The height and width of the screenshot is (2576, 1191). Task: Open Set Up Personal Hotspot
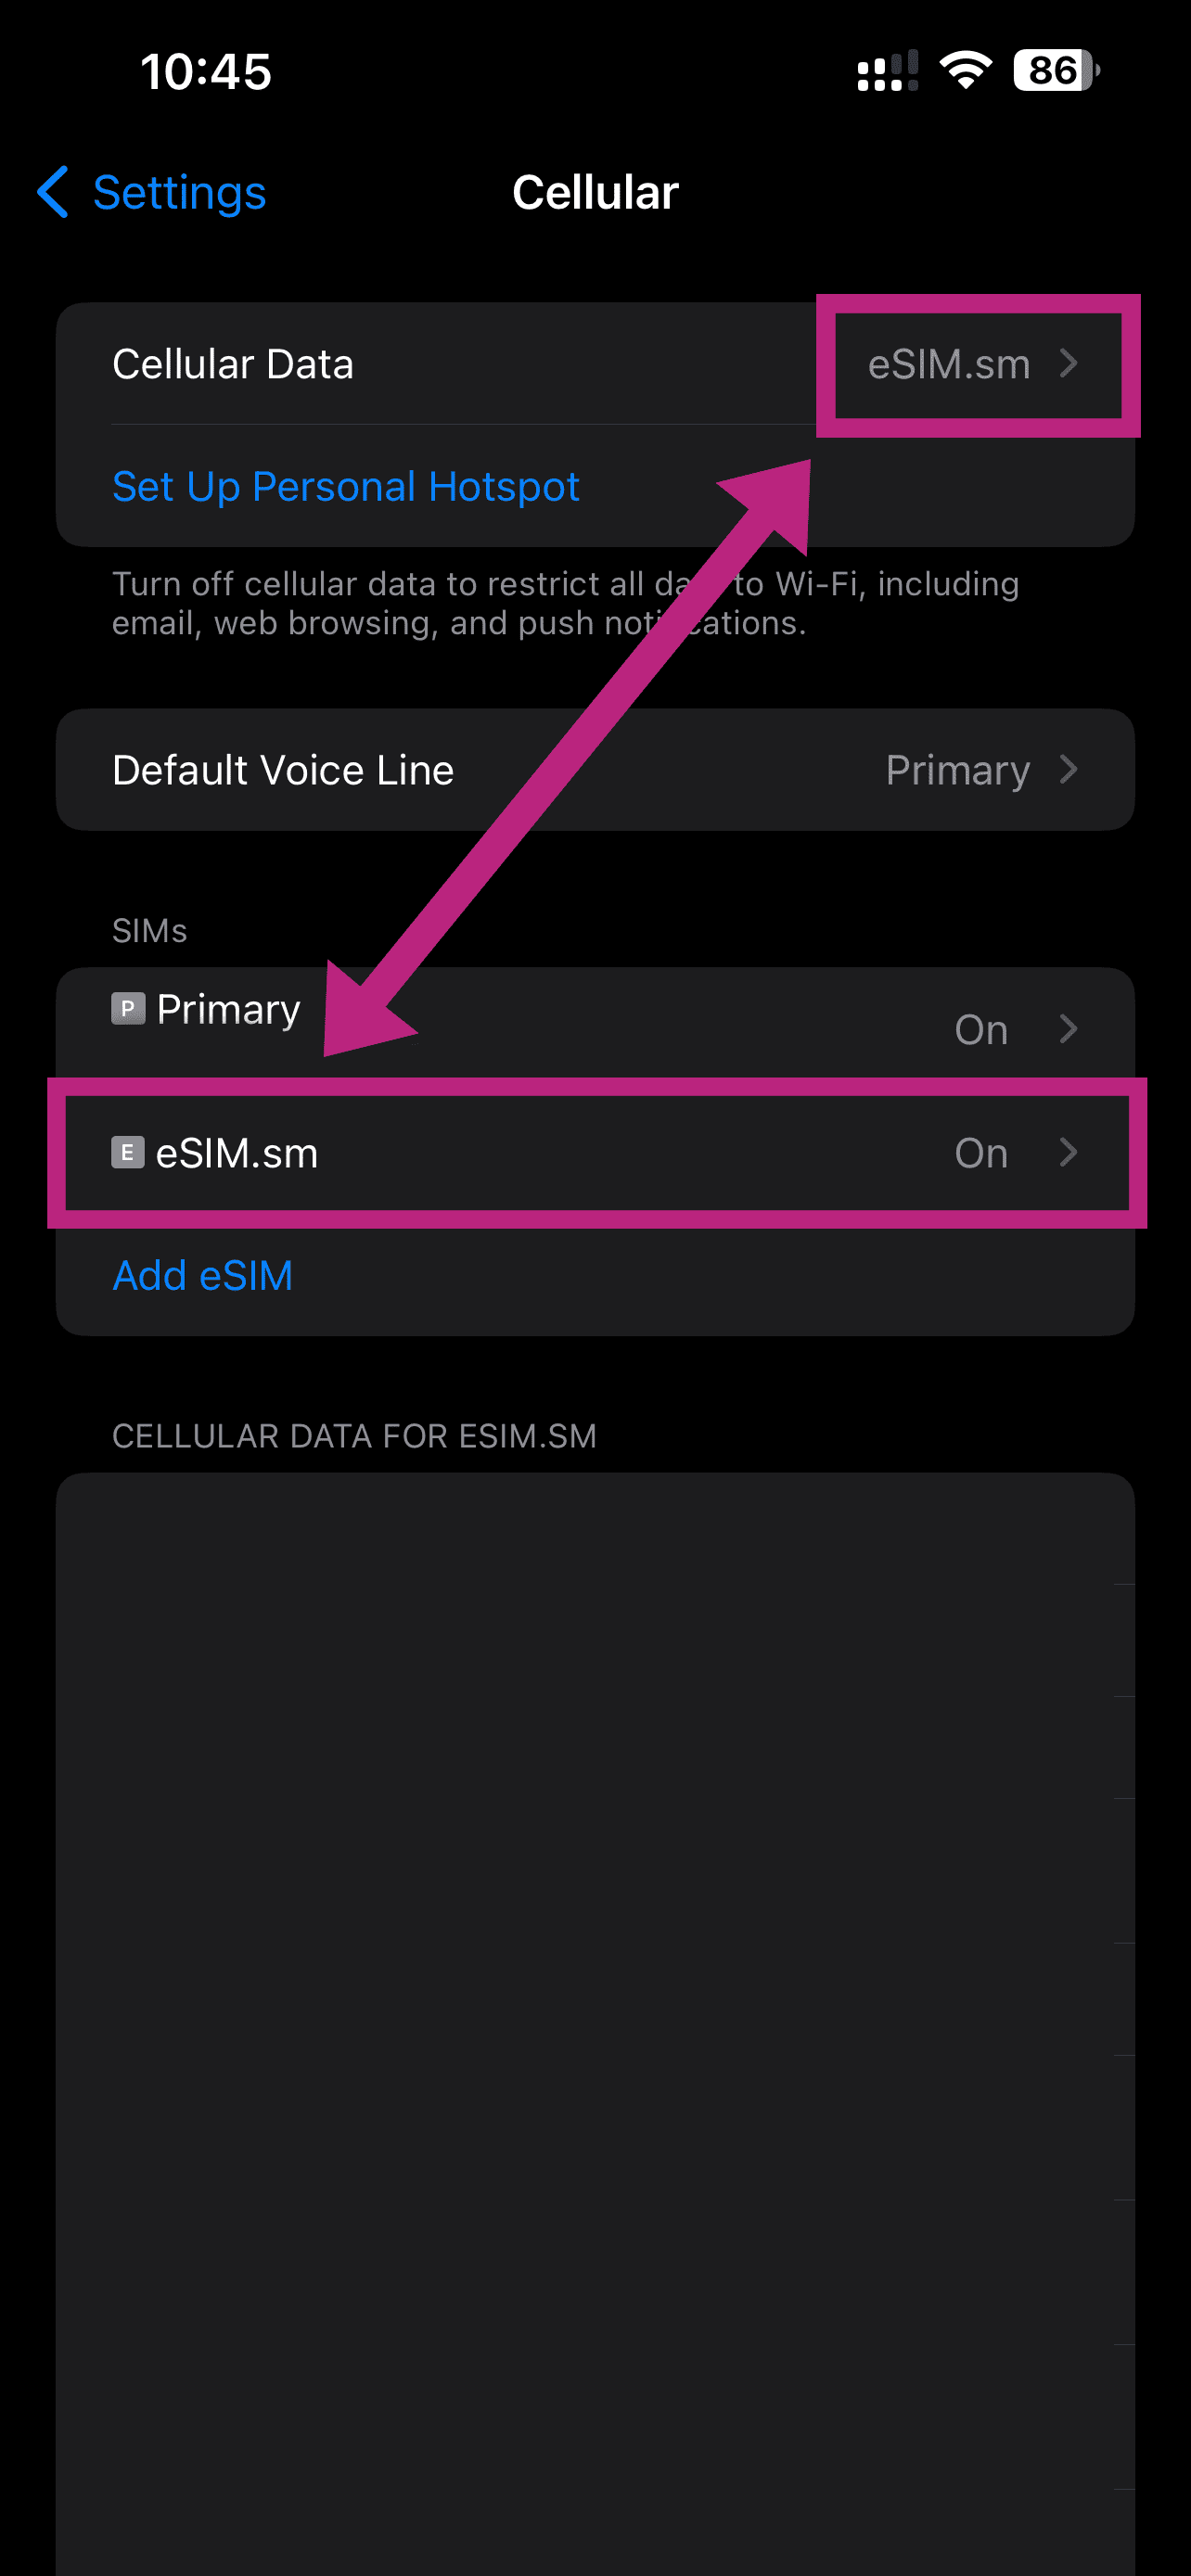click(345, 486)
